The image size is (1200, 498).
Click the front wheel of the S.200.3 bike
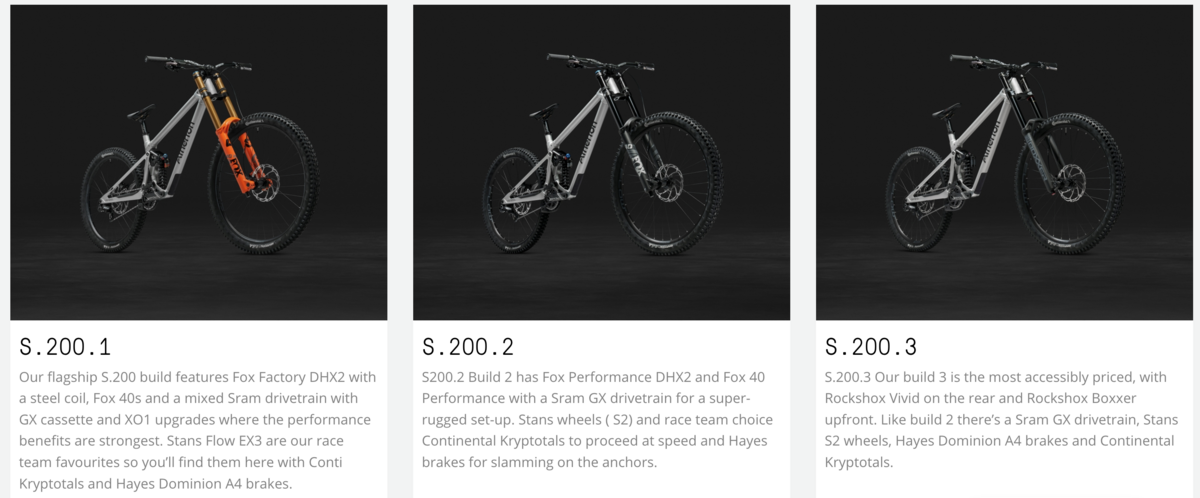click(1067, 197)
